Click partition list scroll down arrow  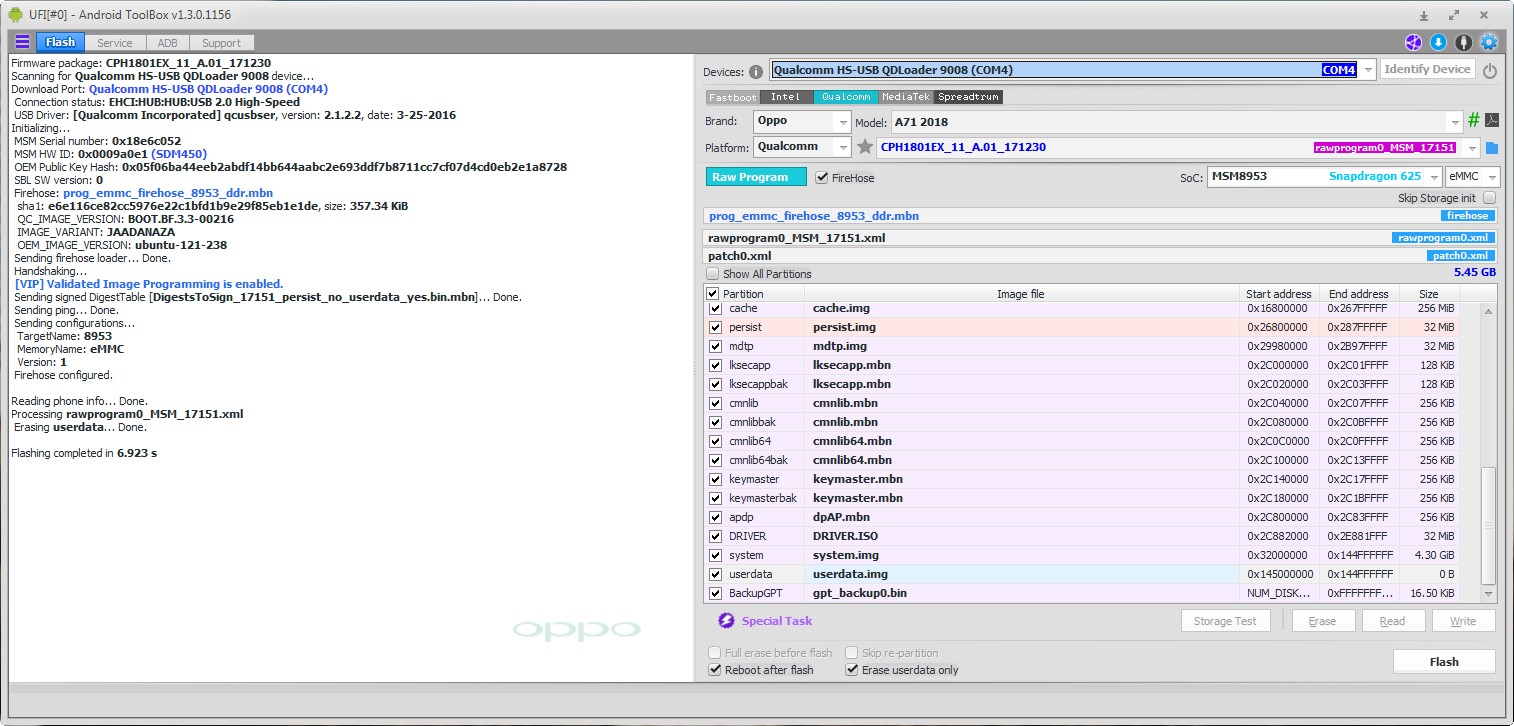point(1488,594)
